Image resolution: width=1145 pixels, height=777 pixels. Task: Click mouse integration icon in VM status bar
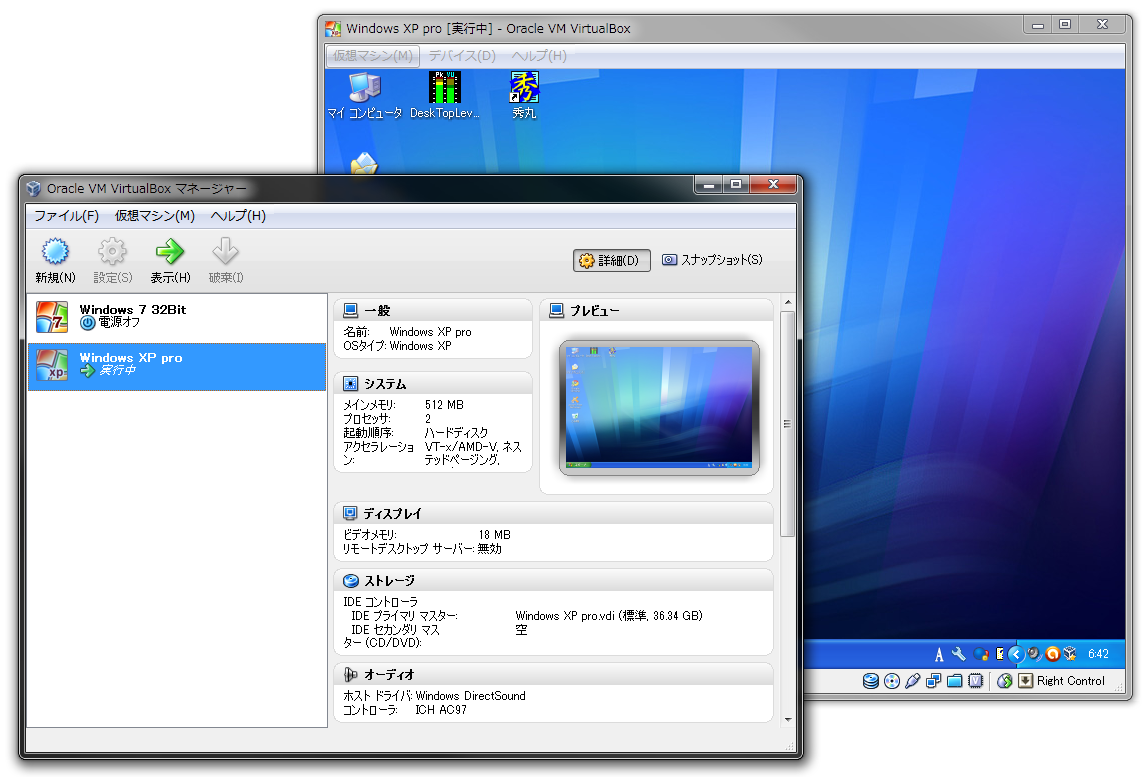(1005, 681)
